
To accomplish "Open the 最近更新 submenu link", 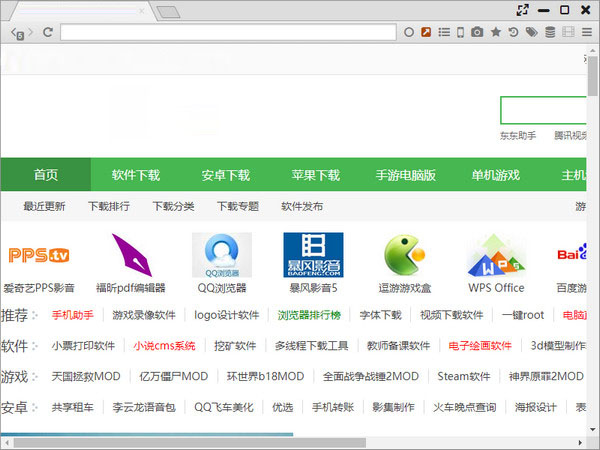I will tap(44, 206).
